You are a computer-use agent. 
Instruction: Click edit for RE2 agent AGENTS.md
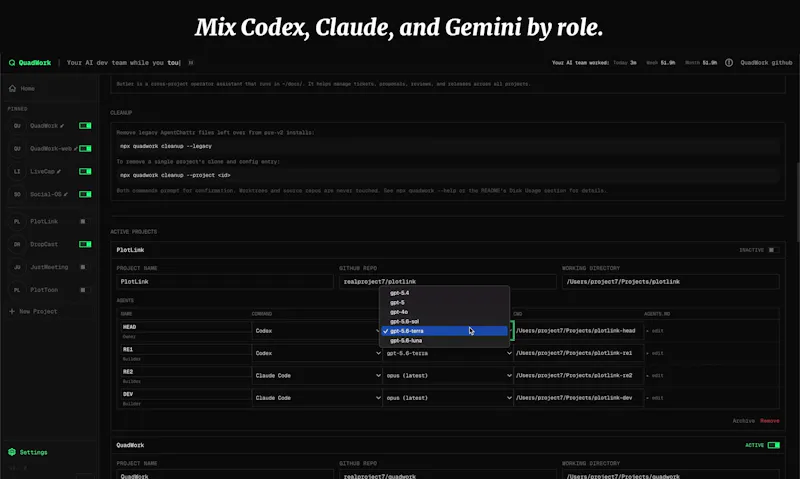658,375
